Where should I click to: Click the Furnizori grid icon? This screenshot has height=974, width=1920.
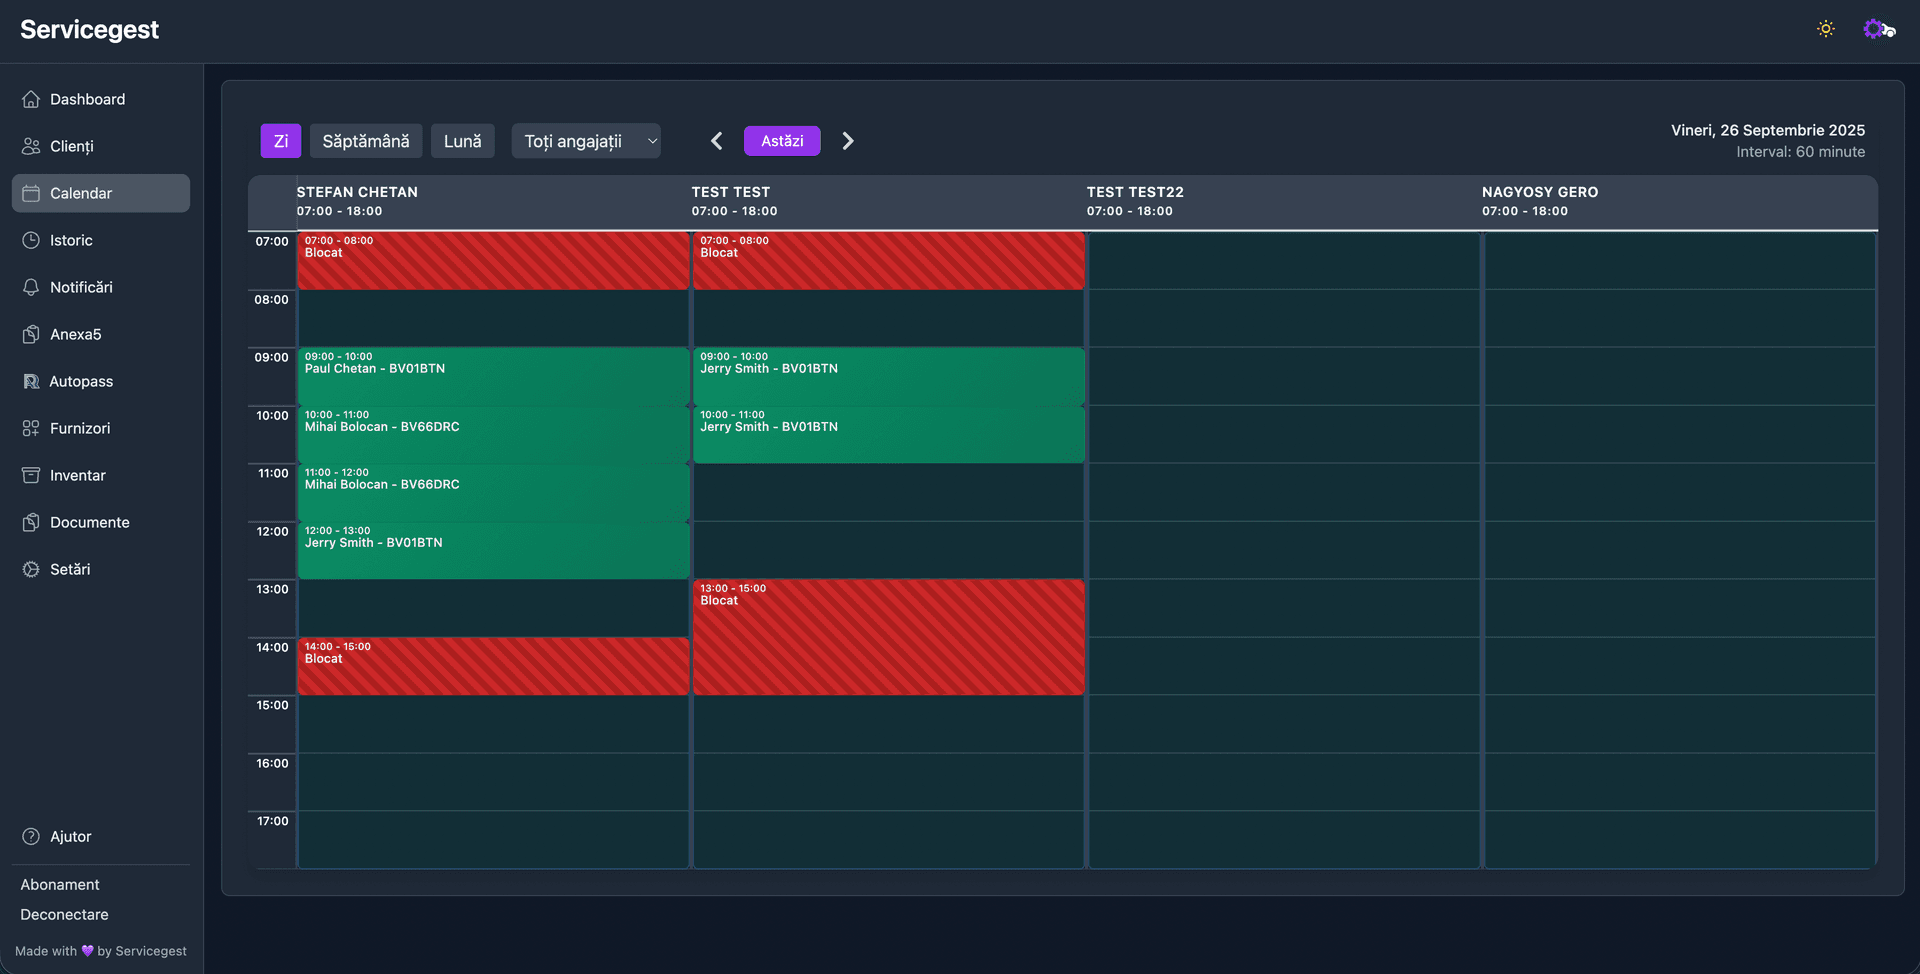[31, 428]
